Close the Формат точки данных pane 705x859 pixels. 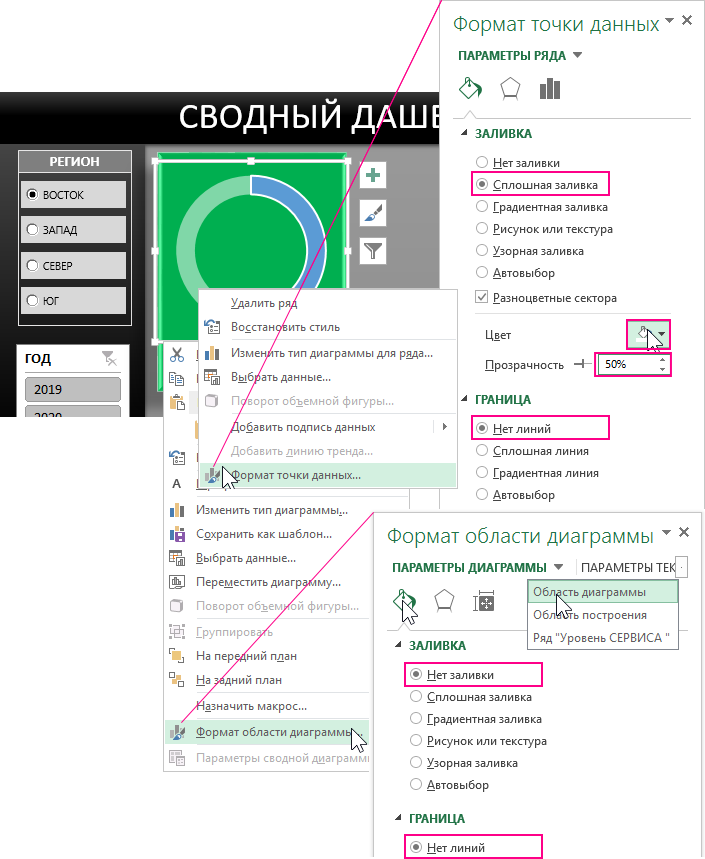tap(686, 21)
